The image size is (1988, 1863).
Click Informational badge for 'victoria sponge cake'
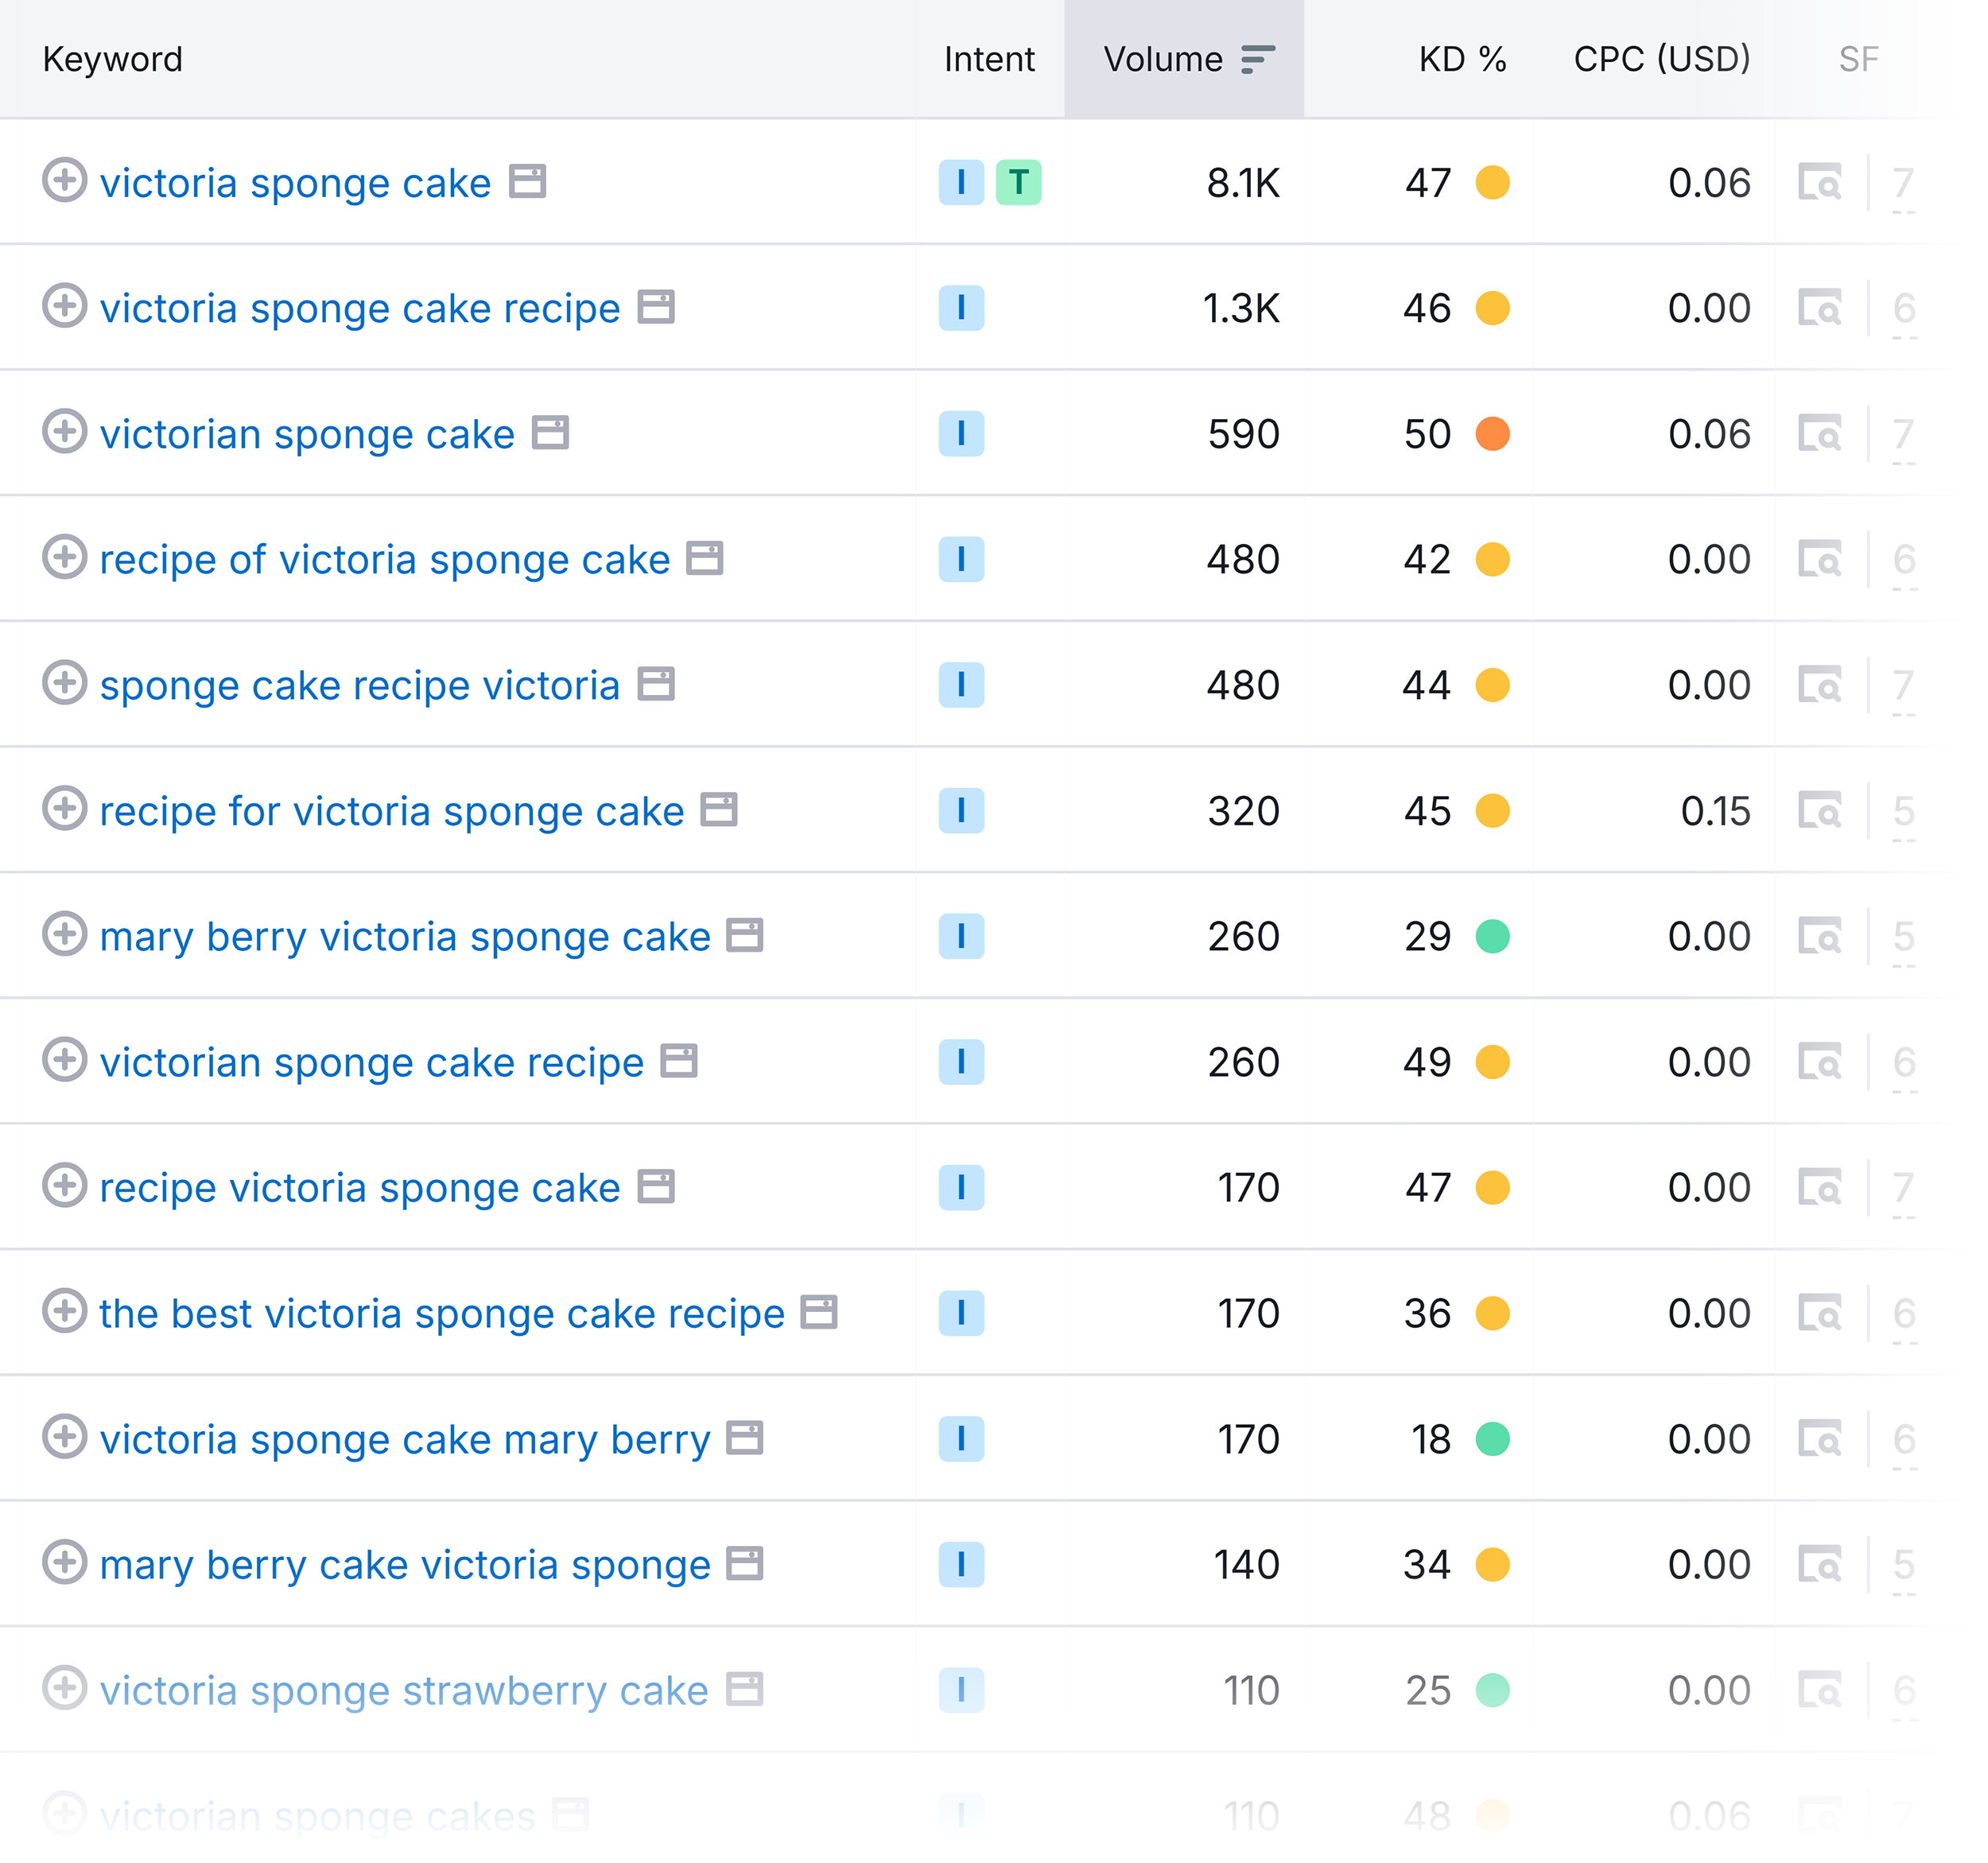(961, 182)
